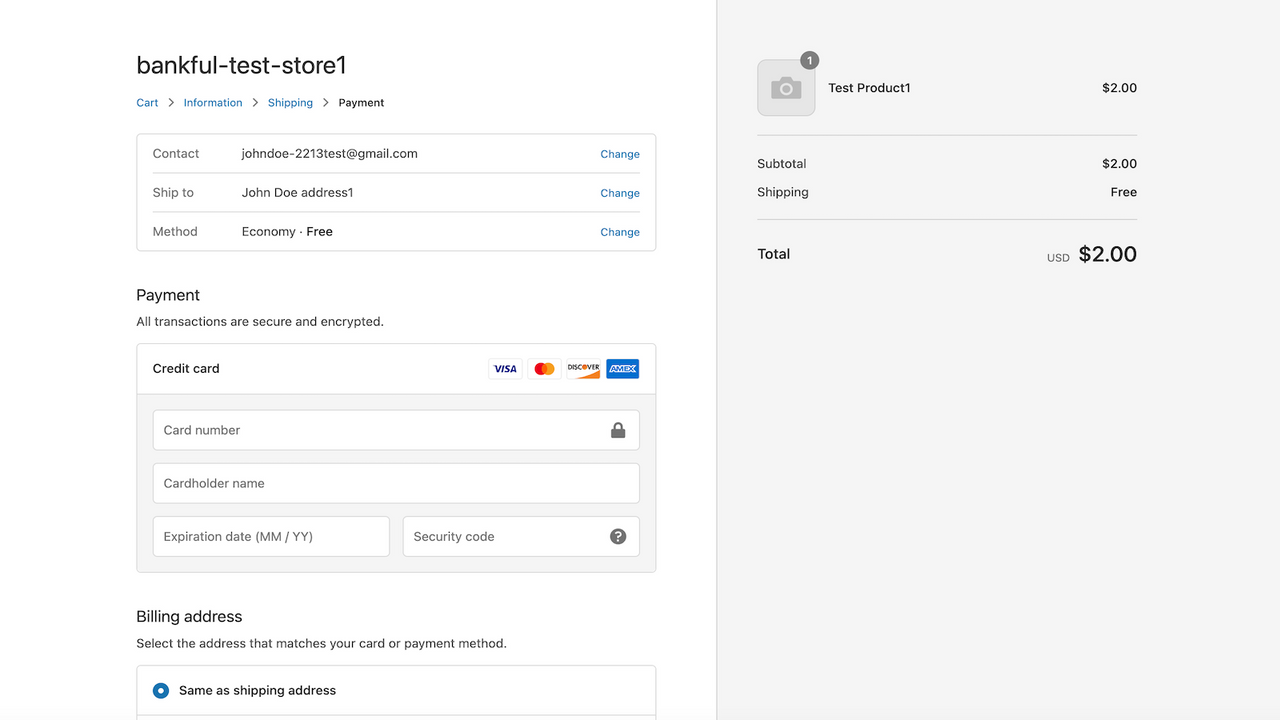Click the Payment breadcrumb step

click(361, 103)
